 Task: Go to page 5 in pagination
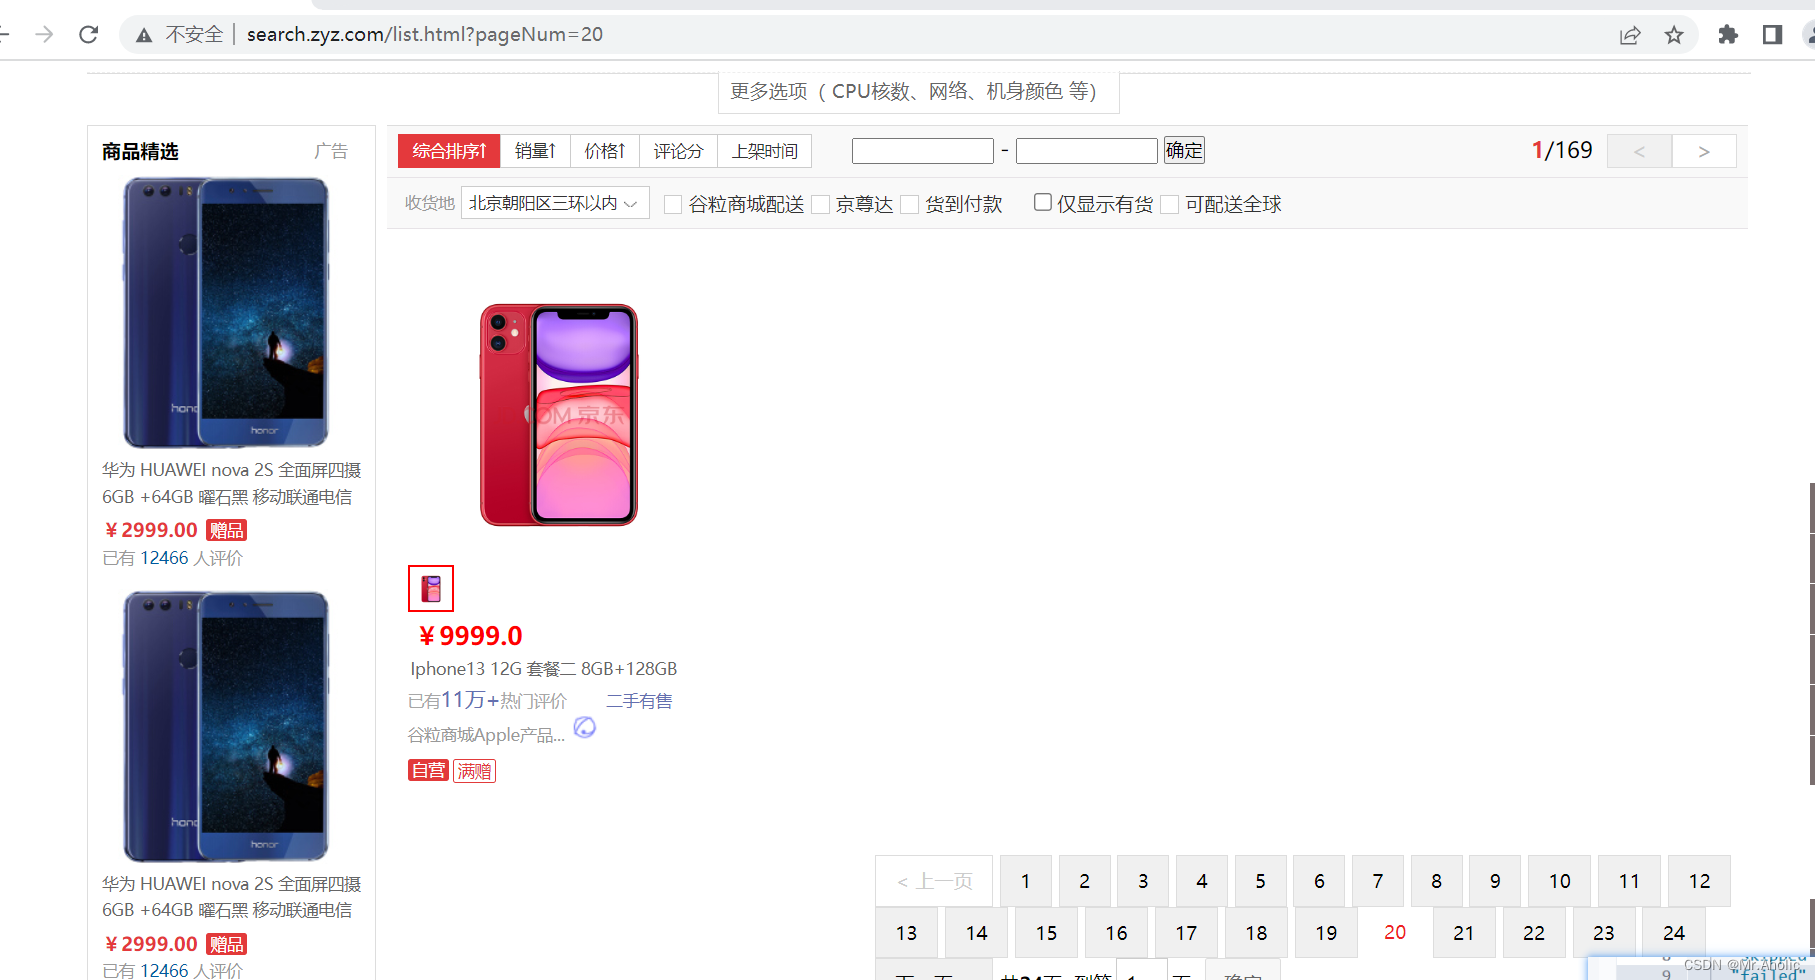(1261, 881)
